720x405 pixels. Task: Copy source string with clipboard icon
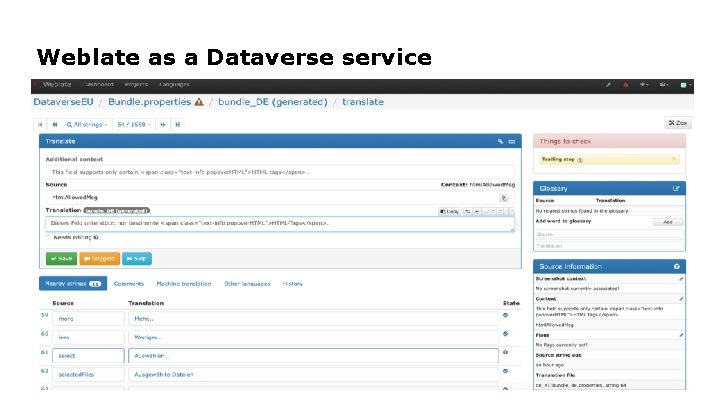click(504, 198)
